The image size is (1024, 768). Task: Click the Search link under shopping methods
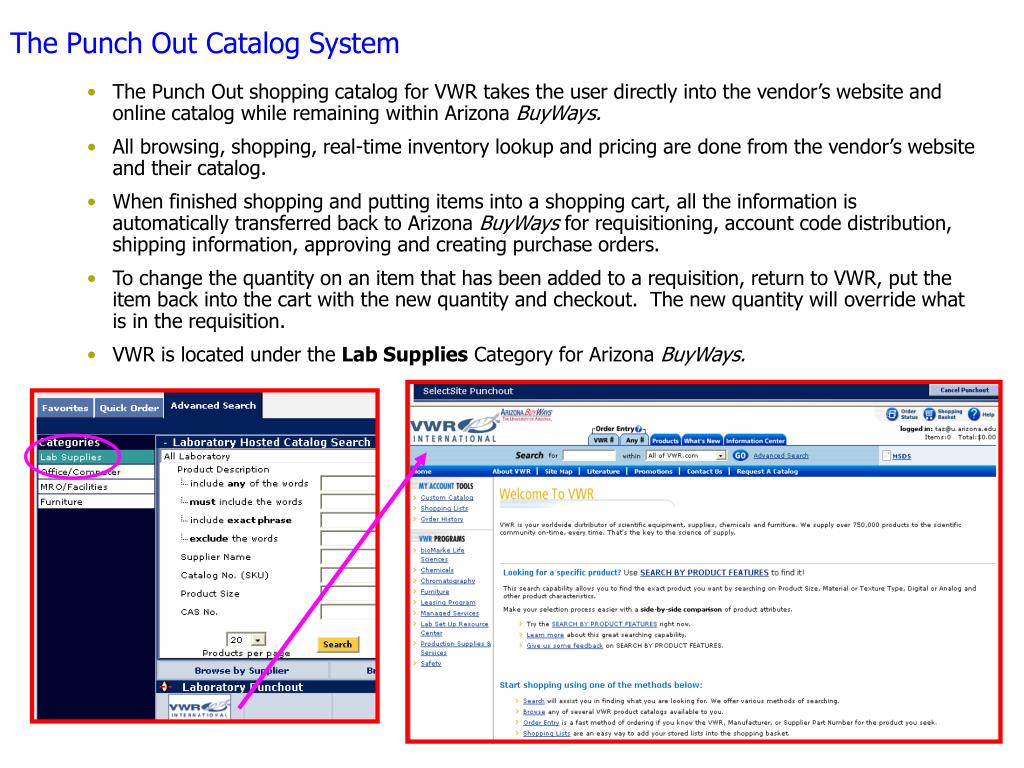click(534, 701)
